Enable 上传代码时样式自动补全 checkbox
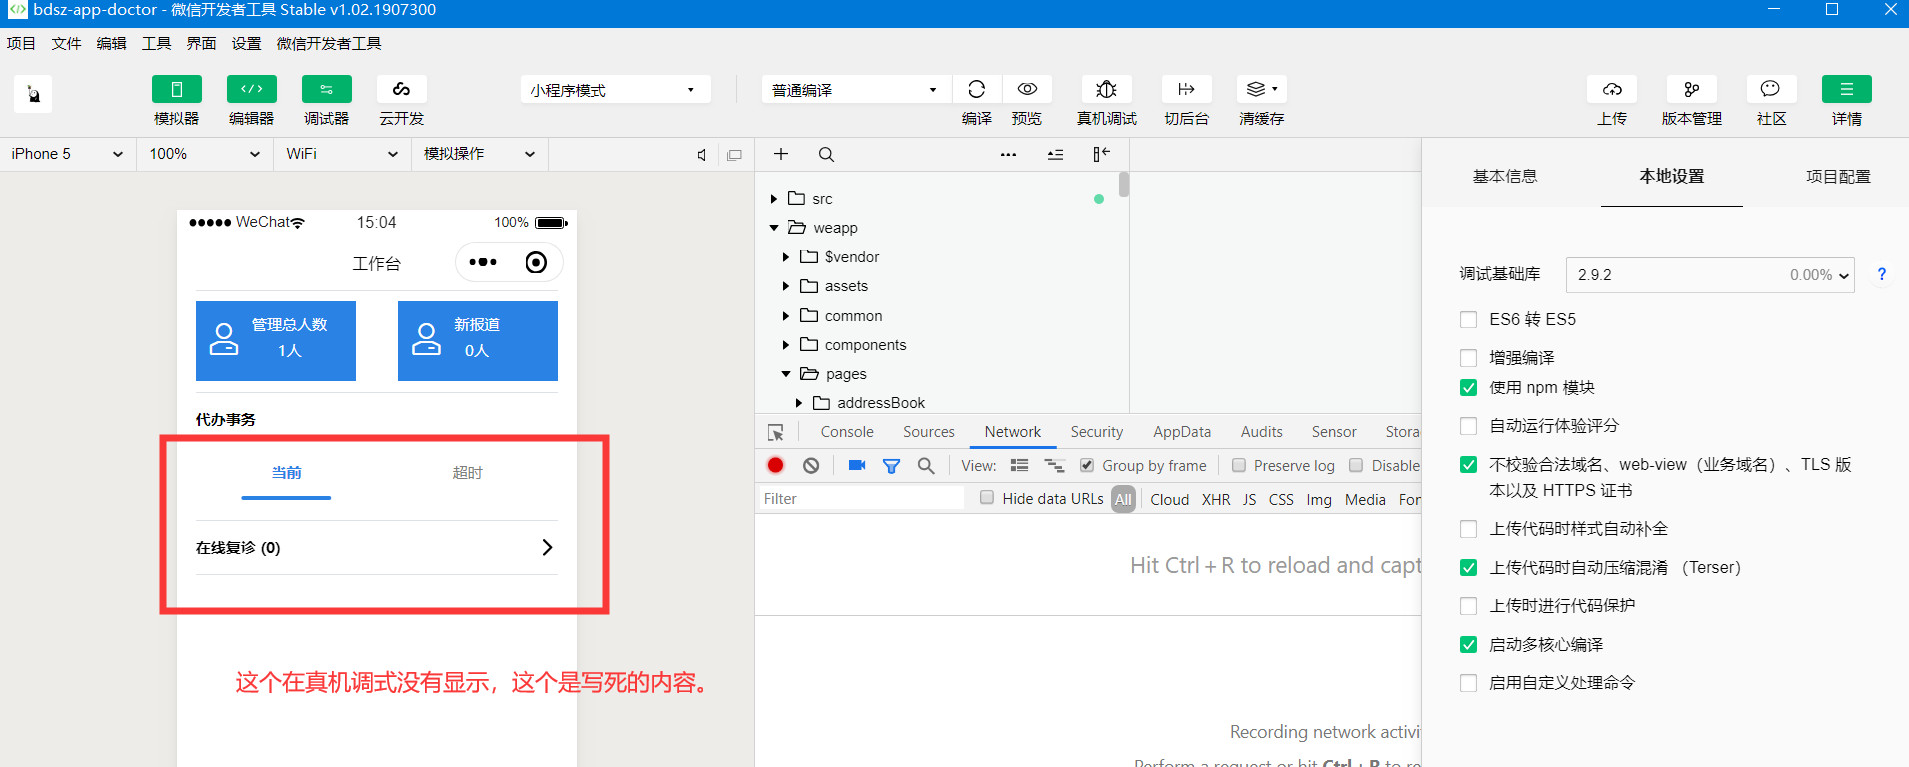 (x=1468, y=529)
